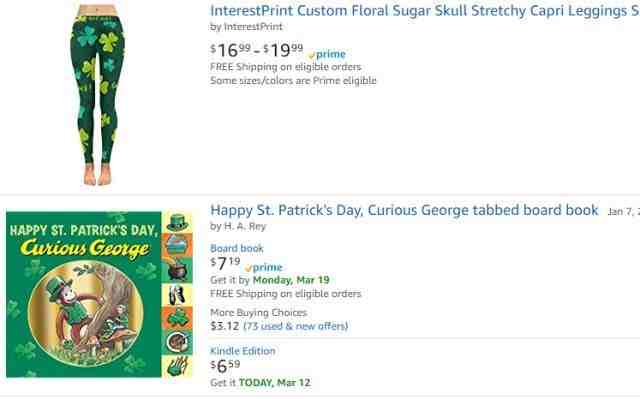The width and height of the screenshot is (640, 399).
Task: Click the dancing shoes tab icon
Action: tap(178, 295)
